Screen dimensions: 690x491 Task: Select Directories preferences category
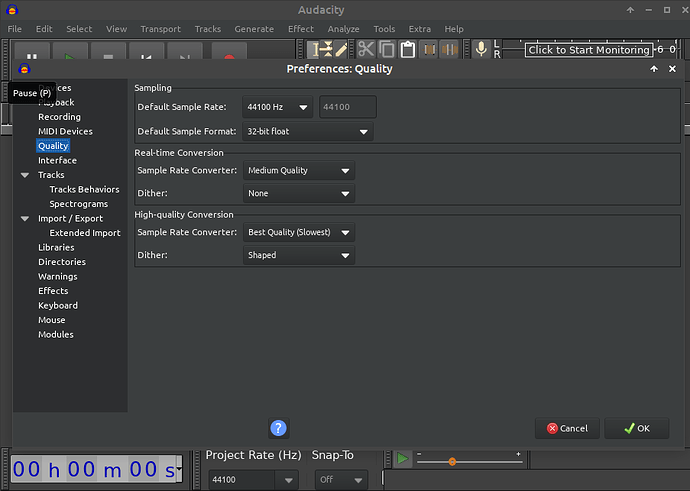(62, 262)
